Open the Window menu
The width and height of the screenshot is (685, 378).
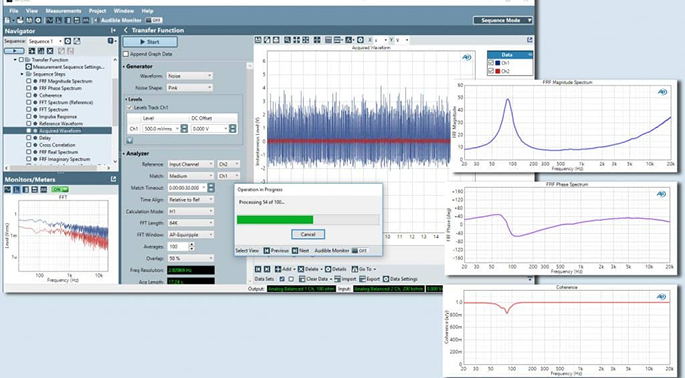[124, 10]
